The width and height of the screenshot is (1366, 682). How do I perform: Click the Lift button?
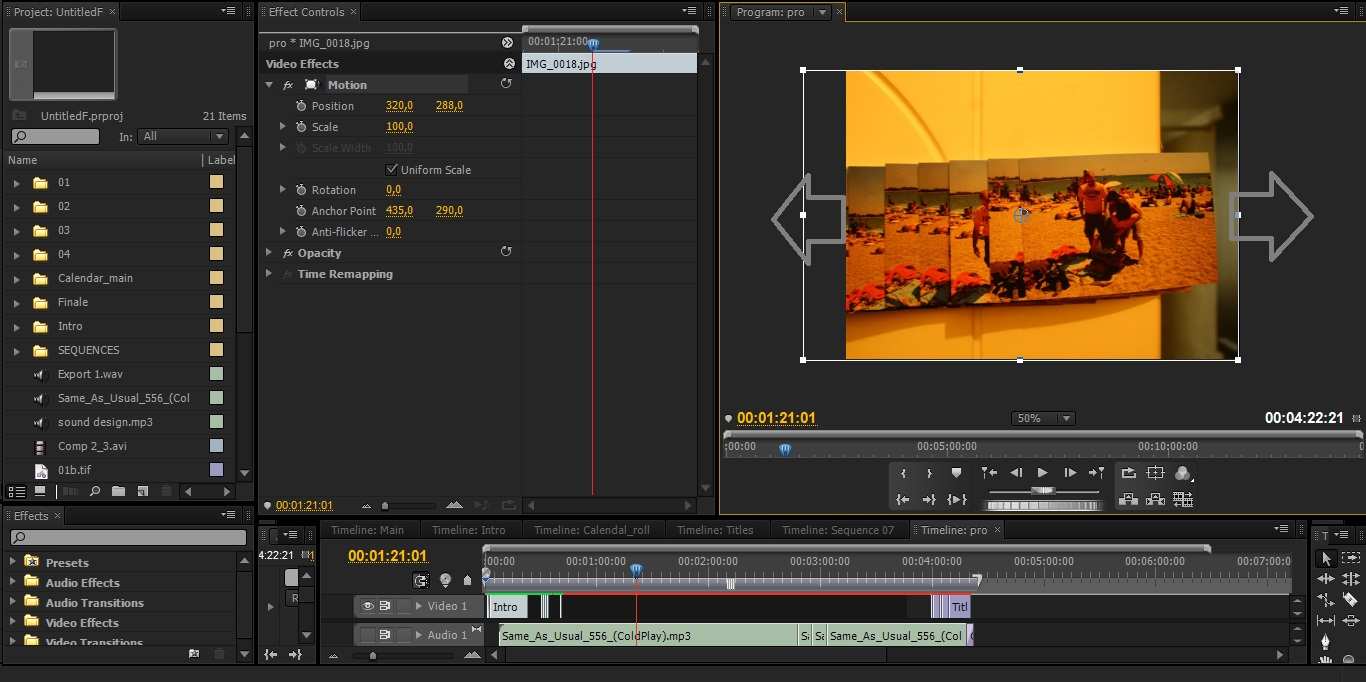(x=1129, y=499)
